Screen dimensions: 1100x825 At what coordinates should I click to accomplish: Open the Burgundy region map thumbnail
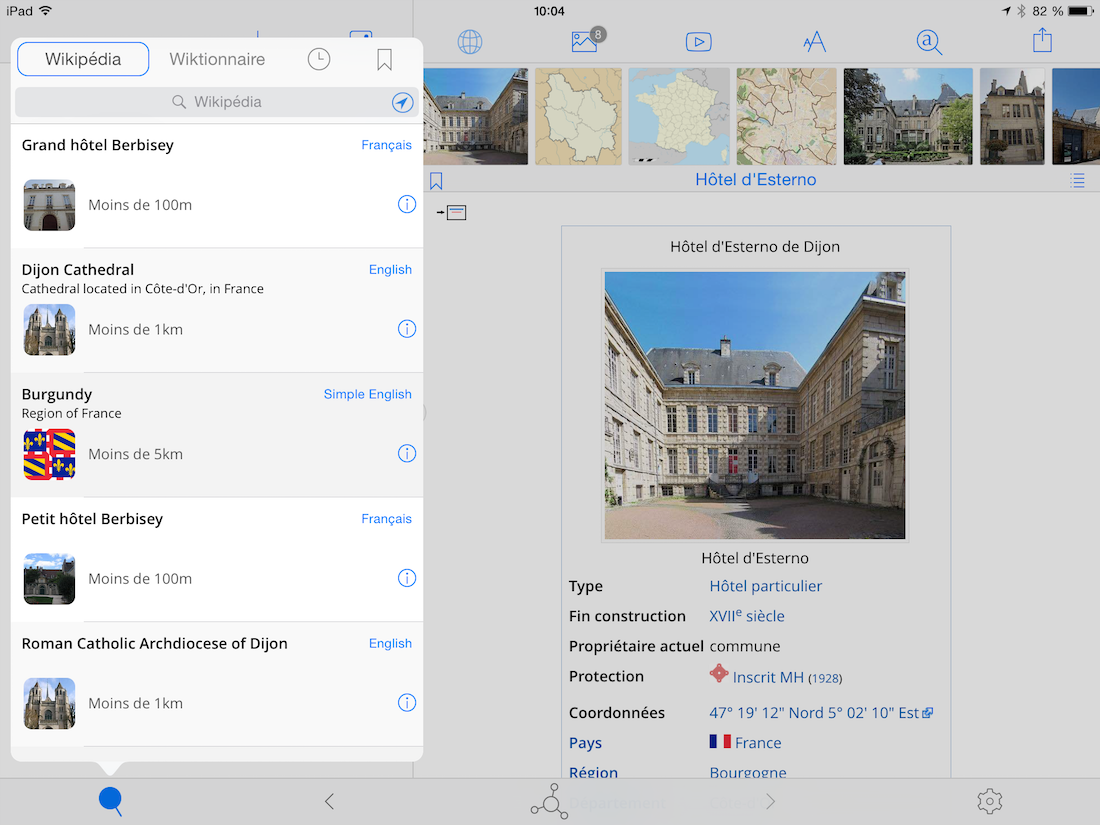(578, 116)
